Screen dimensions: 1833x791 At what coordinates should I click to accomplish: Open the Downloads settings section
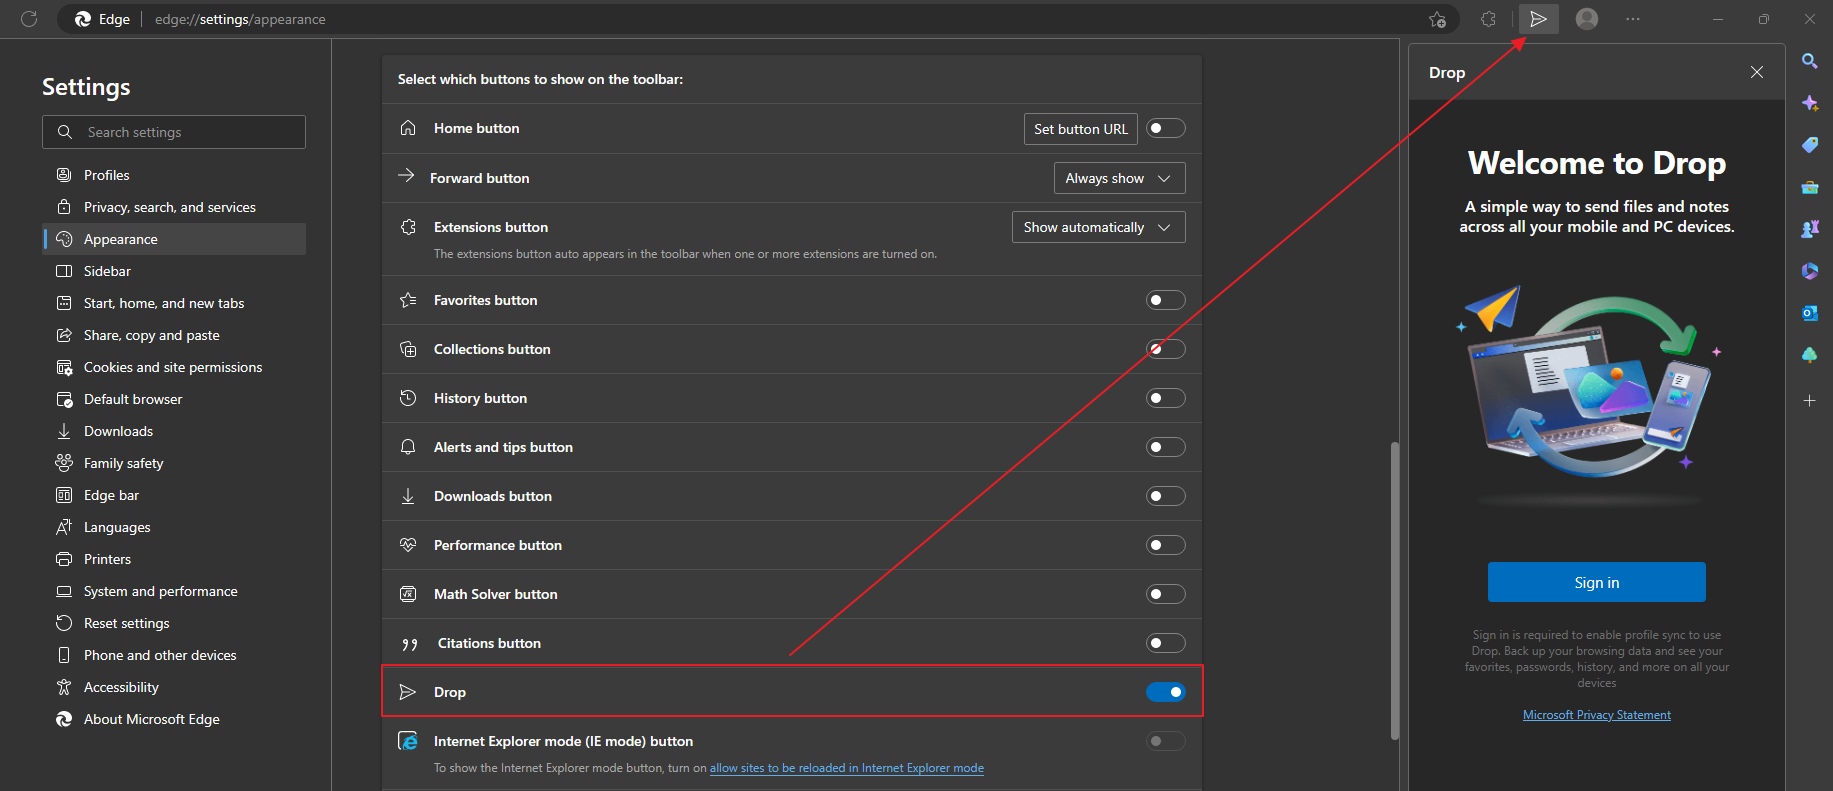pos(118,431)
